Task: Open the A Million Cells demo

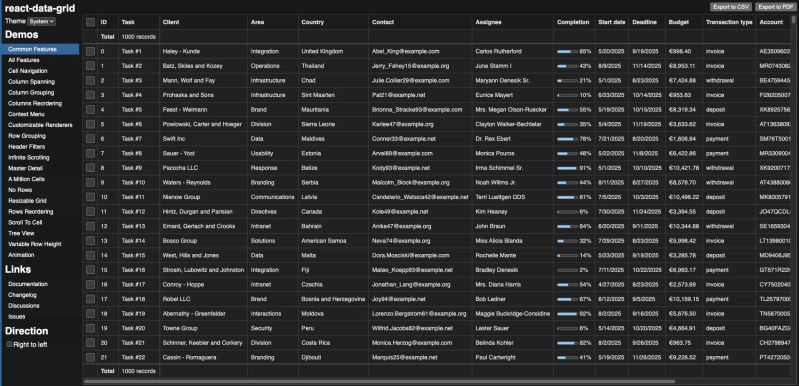Action: (x=41, y=179)
